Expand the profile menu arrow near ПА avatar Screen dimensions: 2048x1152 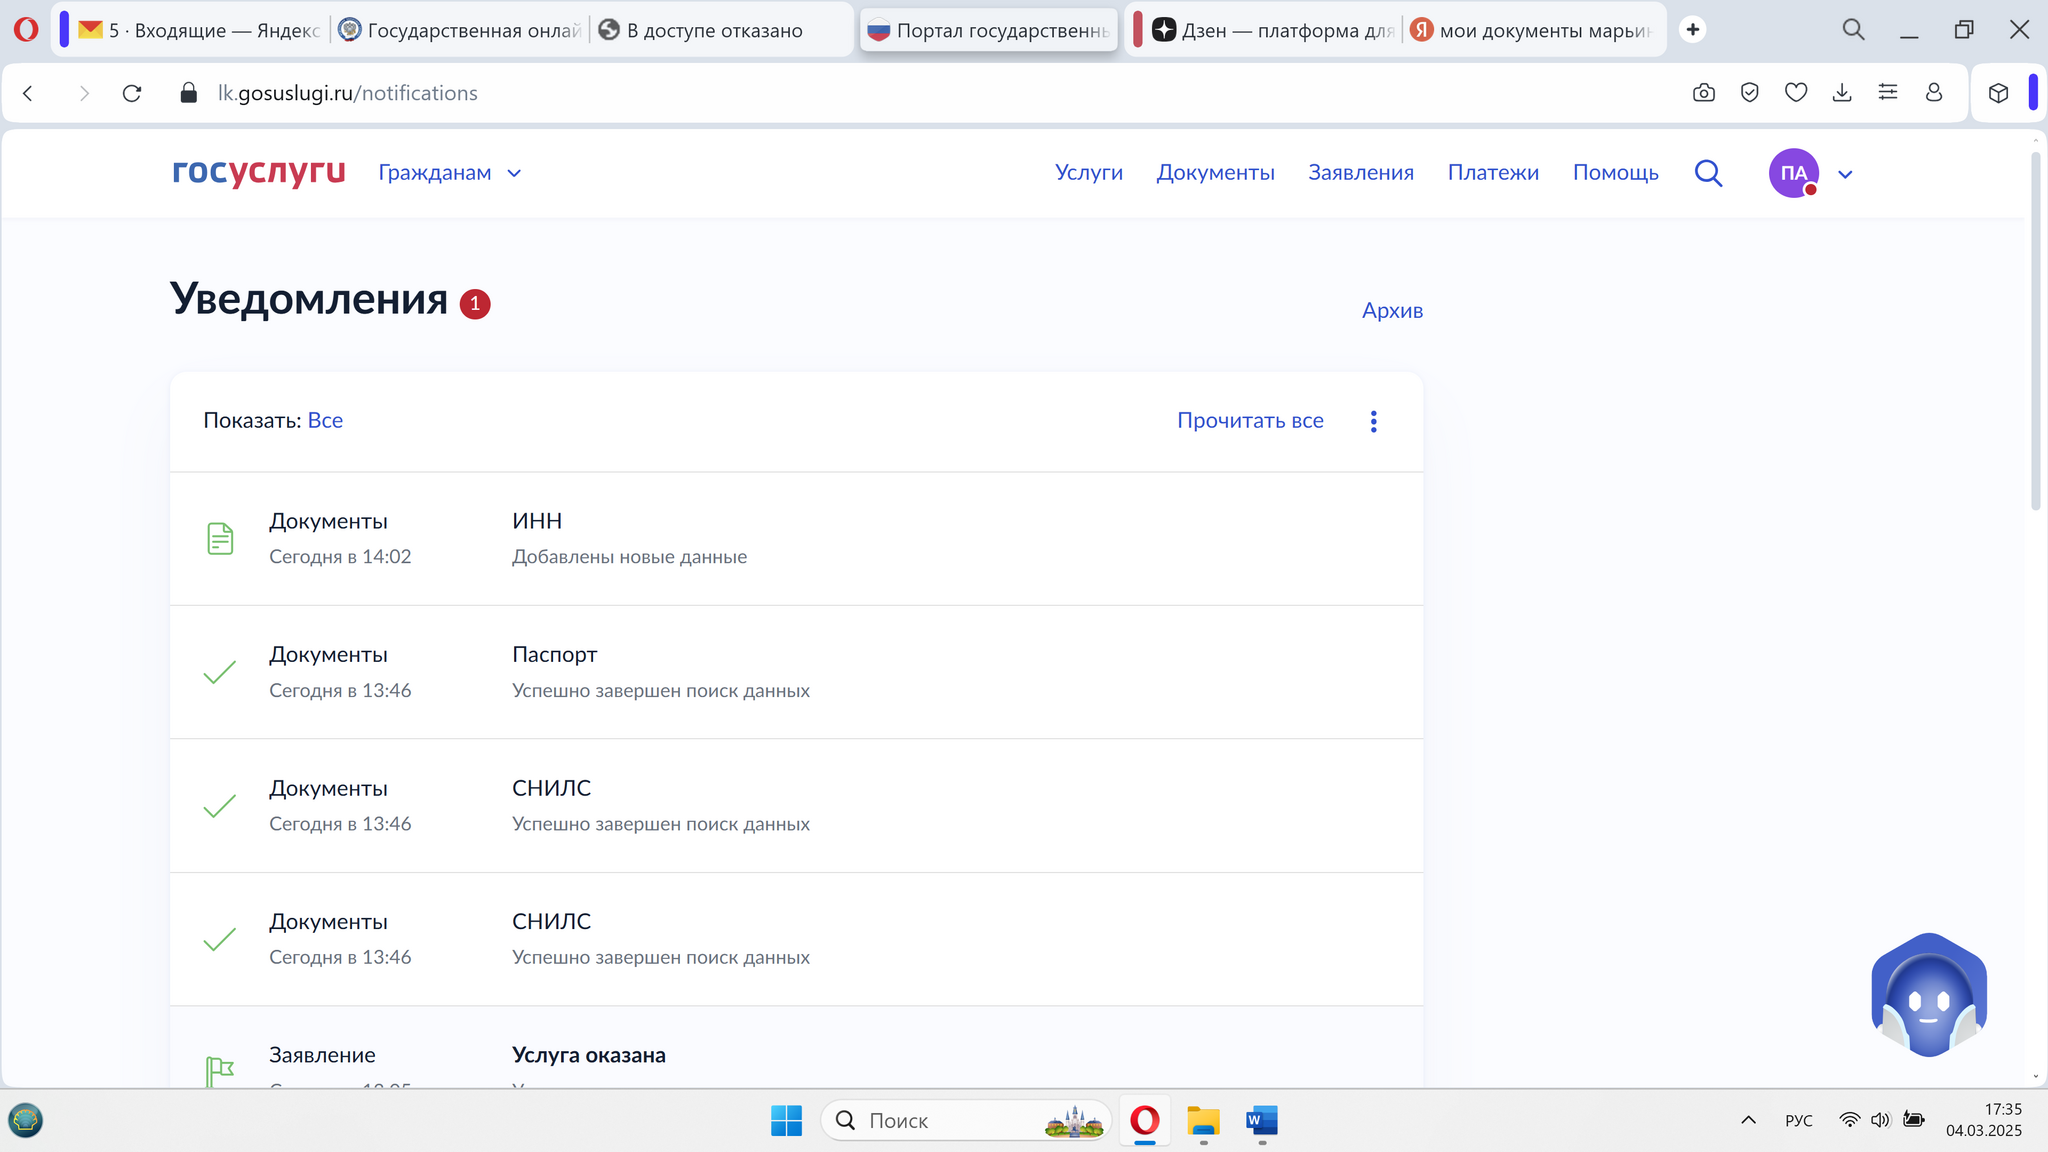point(1845,174)
